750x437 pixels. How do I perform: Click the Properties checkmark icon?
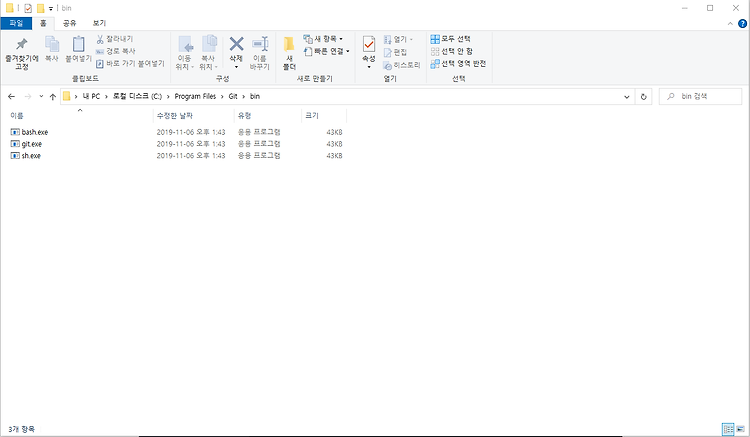pyautogui.click(x=369, y=44)
